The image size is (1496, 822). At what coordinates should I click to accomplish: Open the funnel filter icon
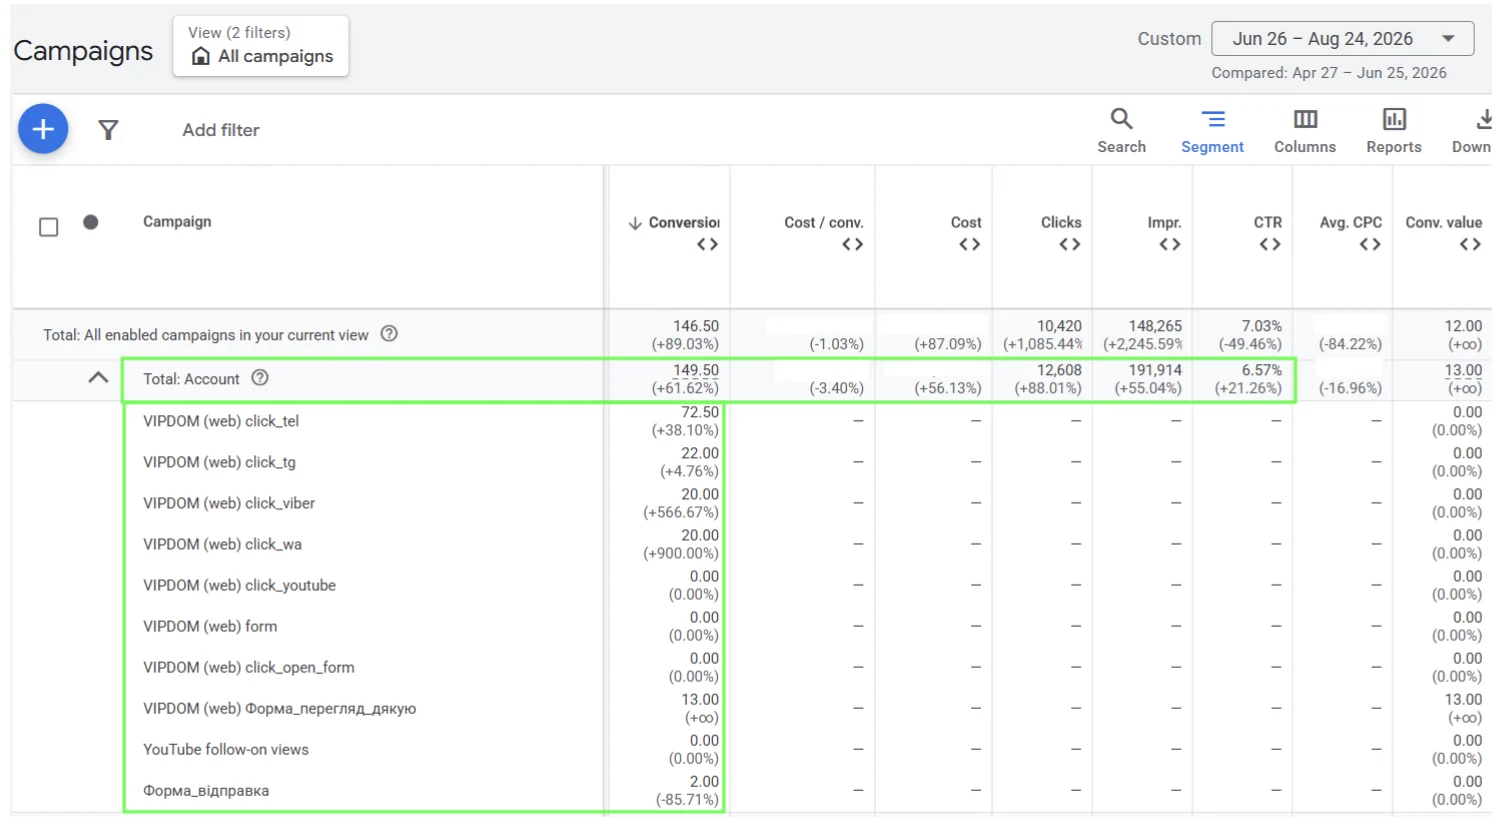click(108, 130)
